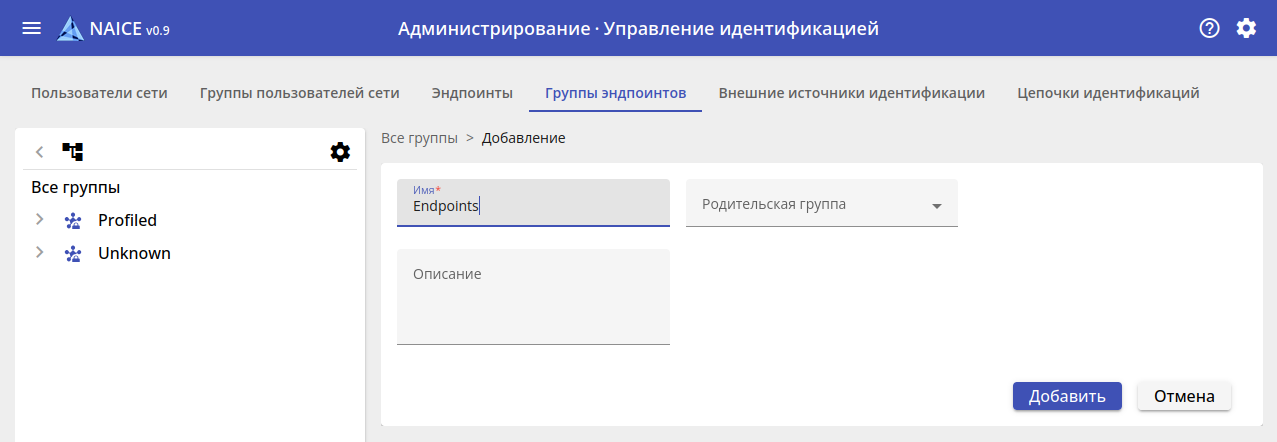Click the Profiled group icon
This screenshot has width=1277, height=442.
73,221
